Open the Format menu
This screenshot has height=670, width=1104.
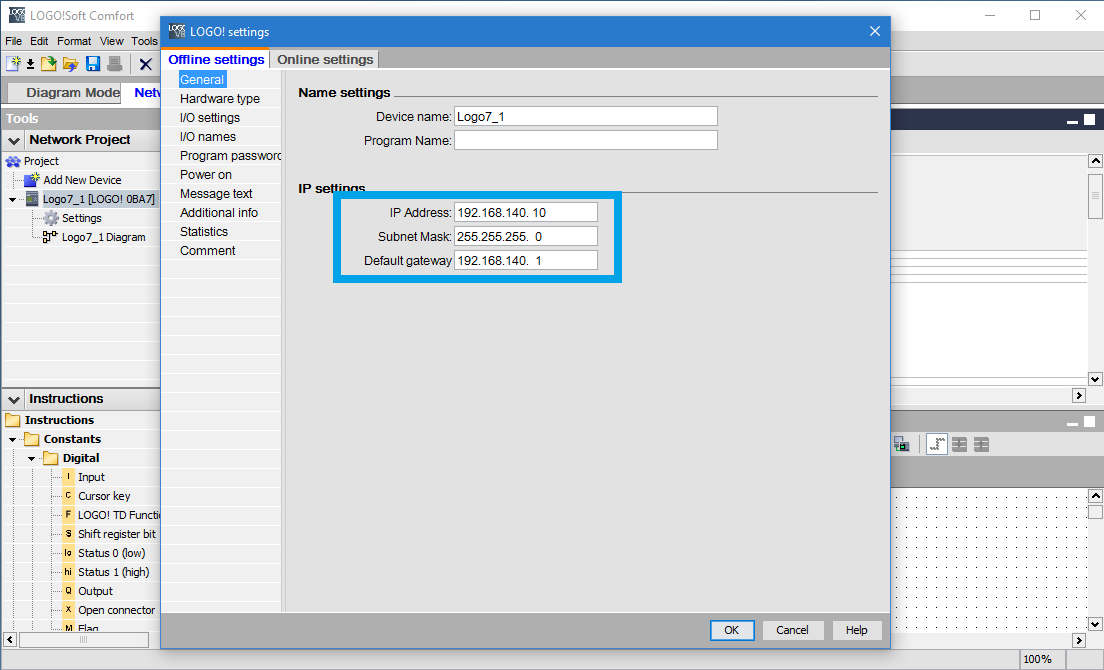(74, 41)
